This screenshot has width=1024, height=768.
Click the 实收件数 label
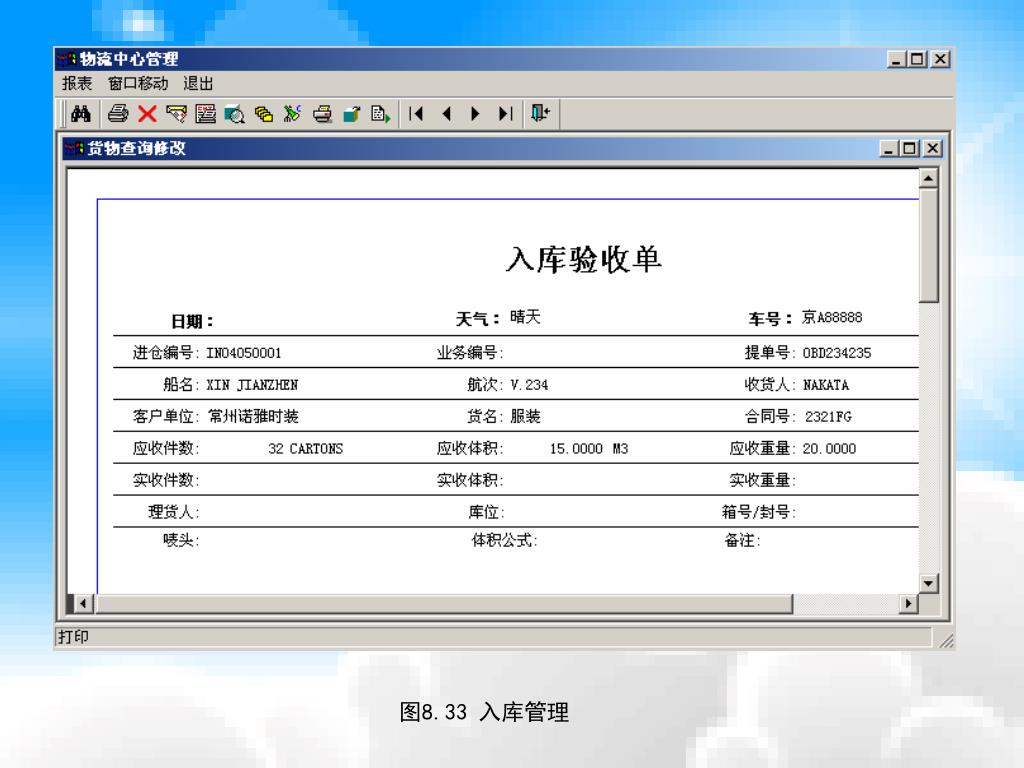pyautogui.click(x=166, y=480)
